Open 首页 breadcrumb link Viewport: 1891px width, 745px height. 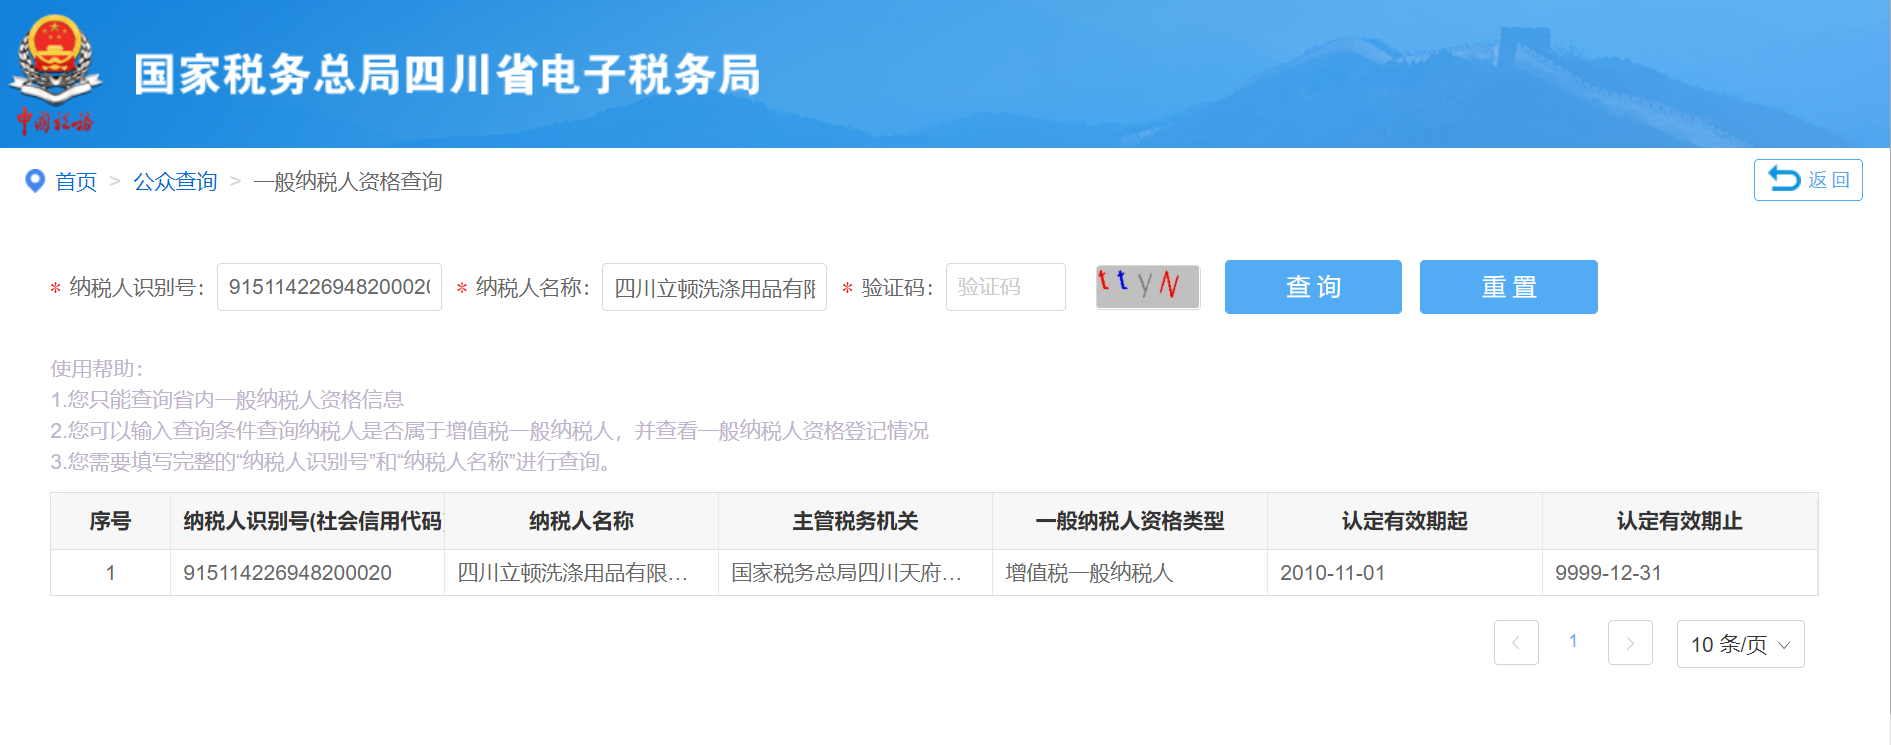[x=76, y=182]
